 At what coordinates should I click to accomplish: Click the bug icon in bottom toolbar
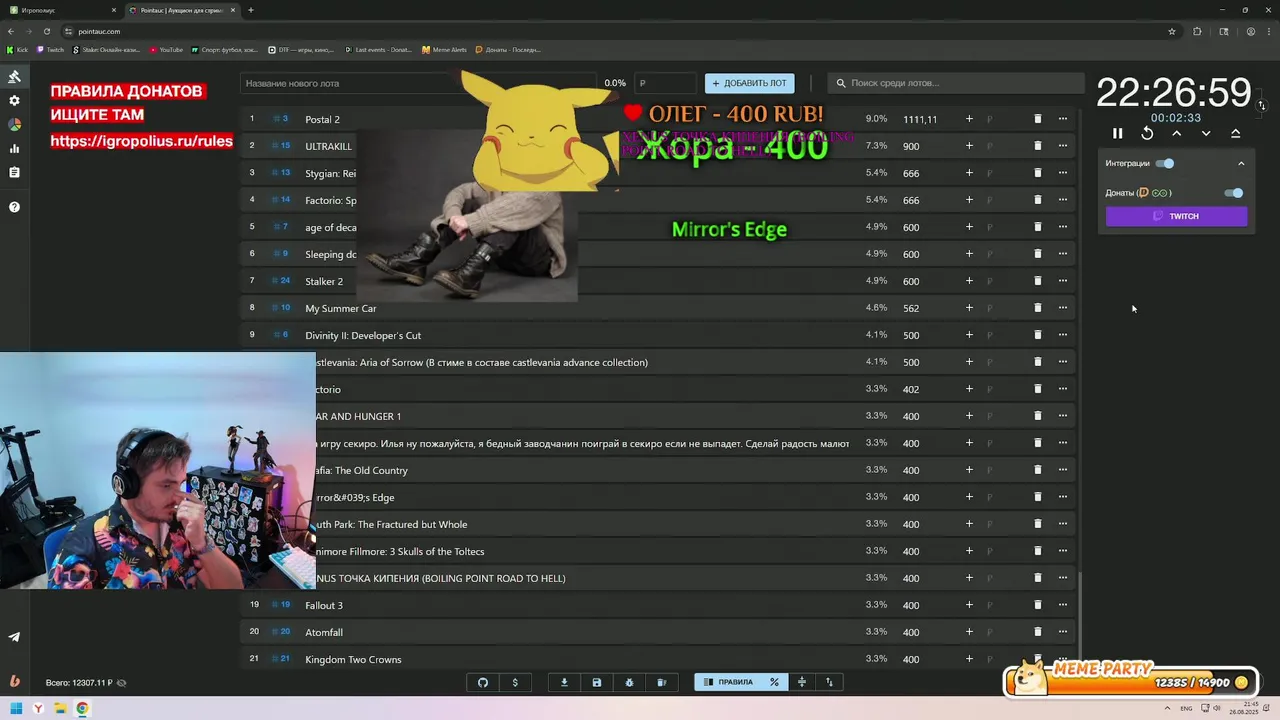point(629,682)
